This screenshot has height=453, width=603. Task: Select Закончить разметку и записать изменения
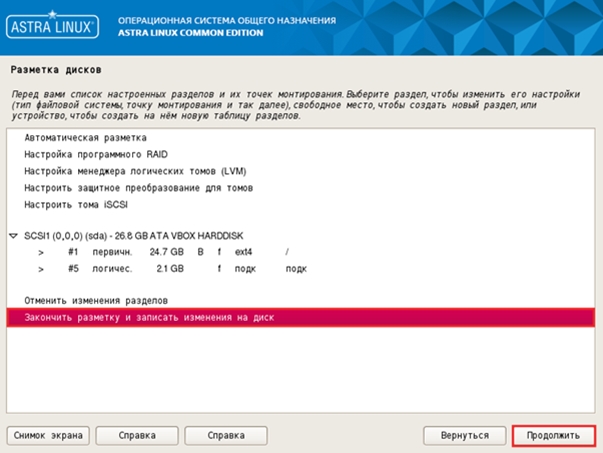click(x=301, y=318)
